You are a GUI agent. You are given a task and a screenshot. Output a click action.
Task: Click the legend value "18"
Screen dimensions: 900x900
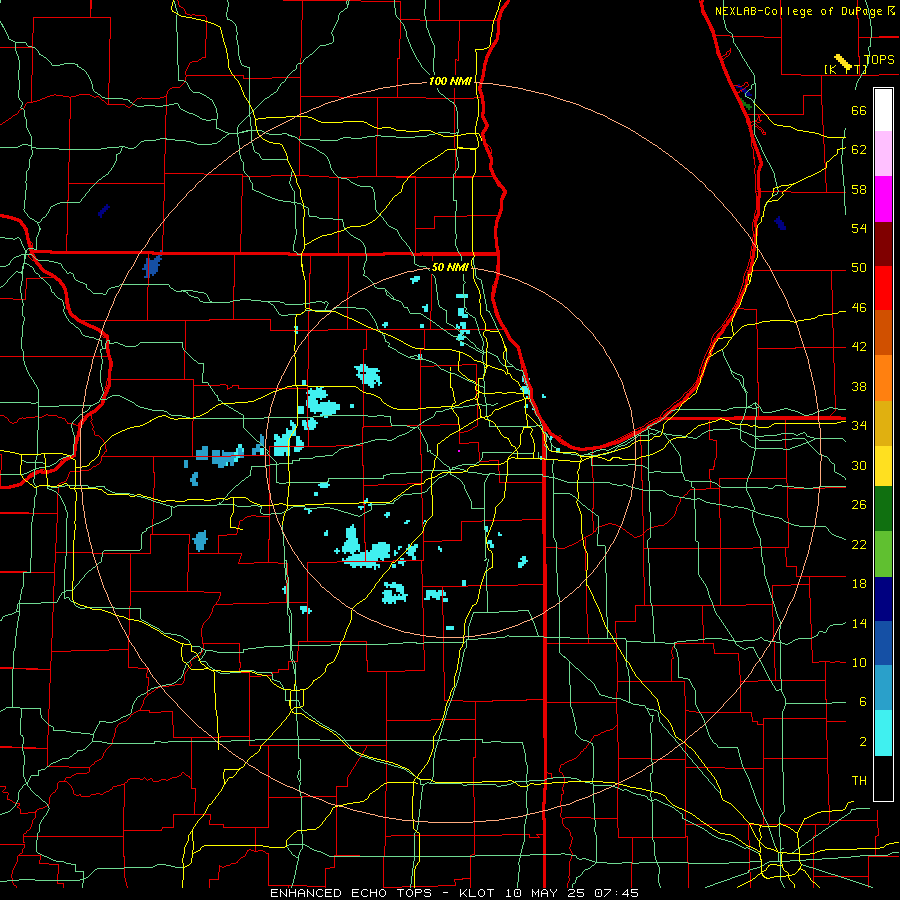click(859, 584)
